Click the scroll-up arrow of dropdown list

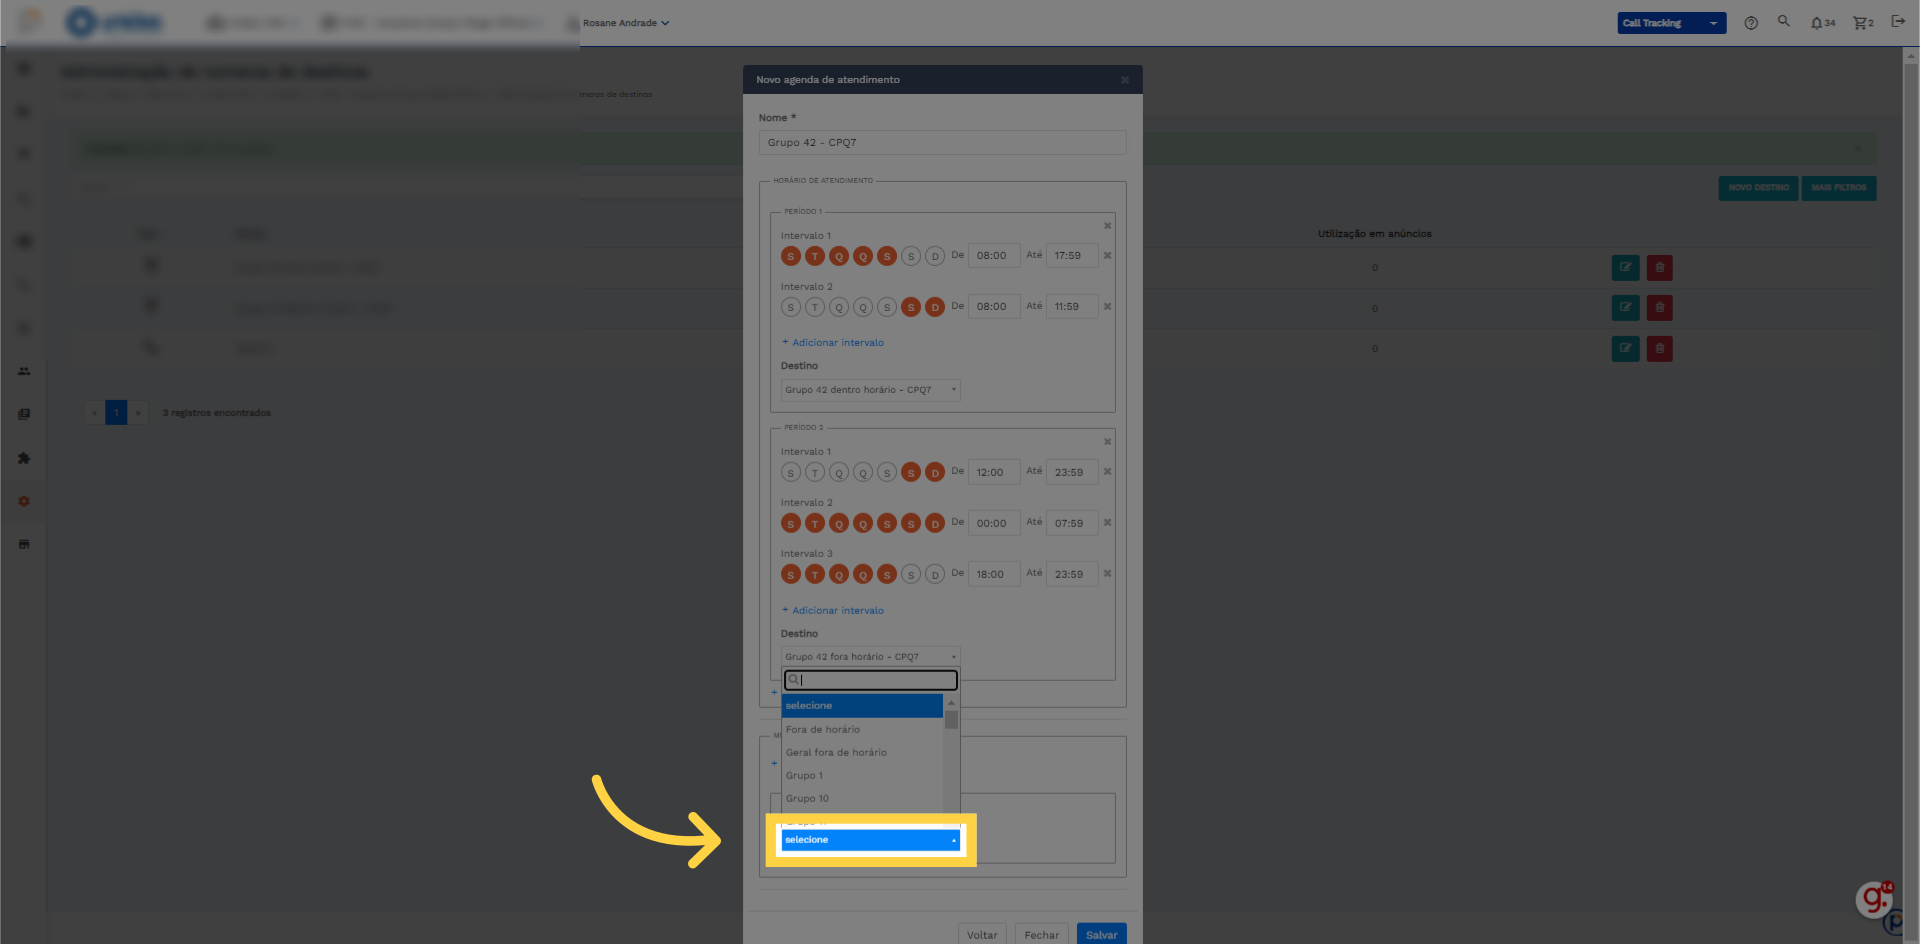point(951,703)
